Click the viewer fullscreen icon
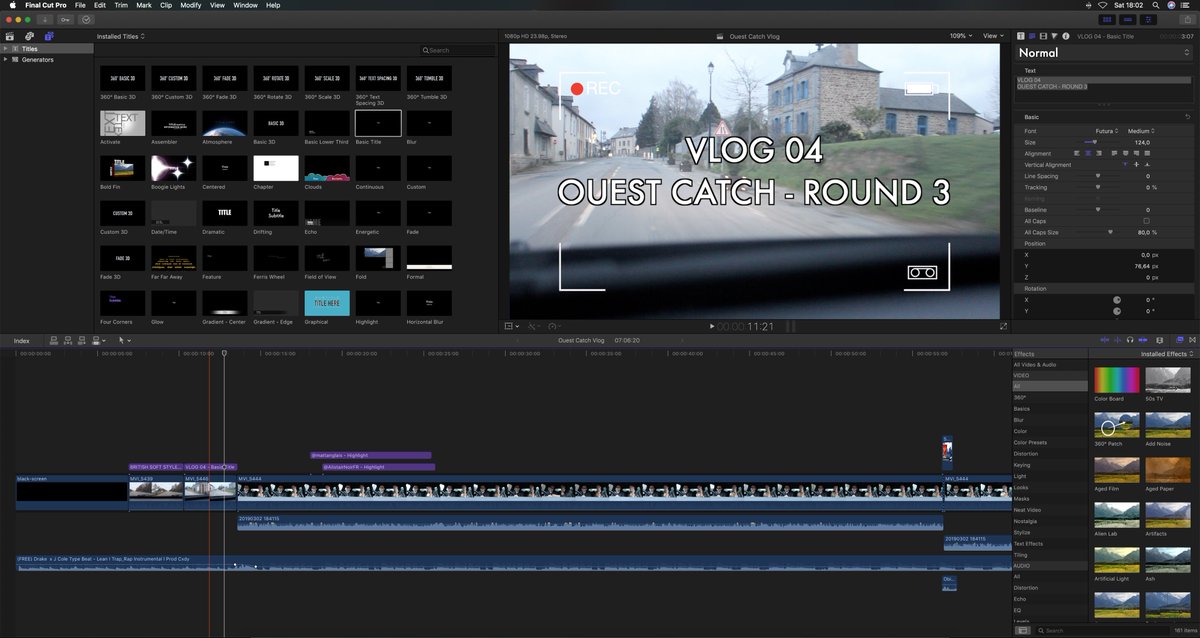1200x638 pixels. tap(1003, 326)
